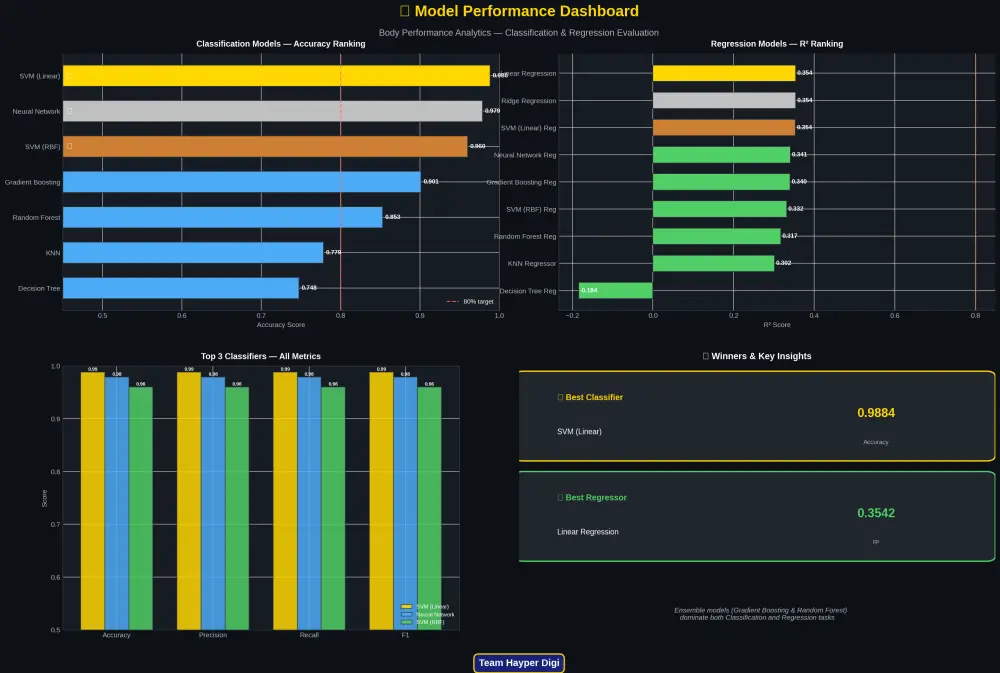Click the Decision Tree accuracy bar
The width and height of the screenshot is (1000, 673).
(x=180, y=288)
